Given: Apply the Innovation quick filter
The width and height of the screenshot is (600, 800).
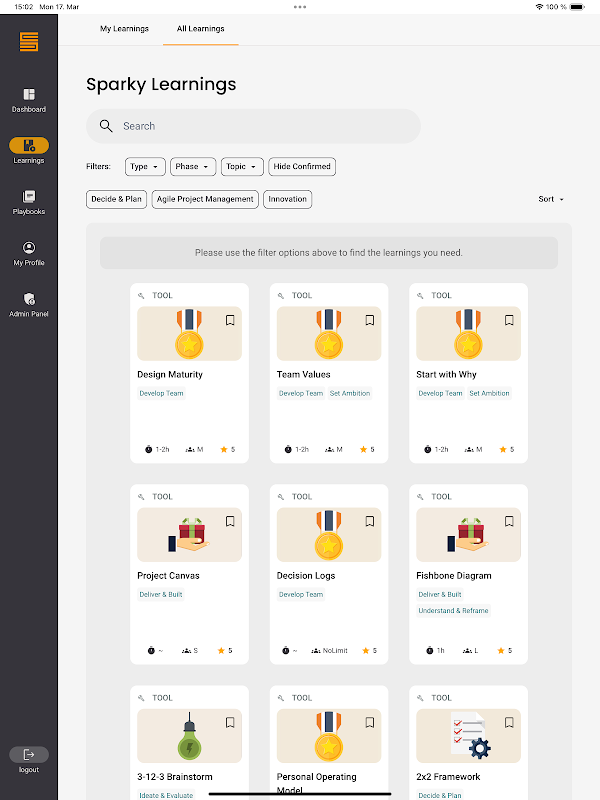Looking at the screenshot, I should coord(288,199).
